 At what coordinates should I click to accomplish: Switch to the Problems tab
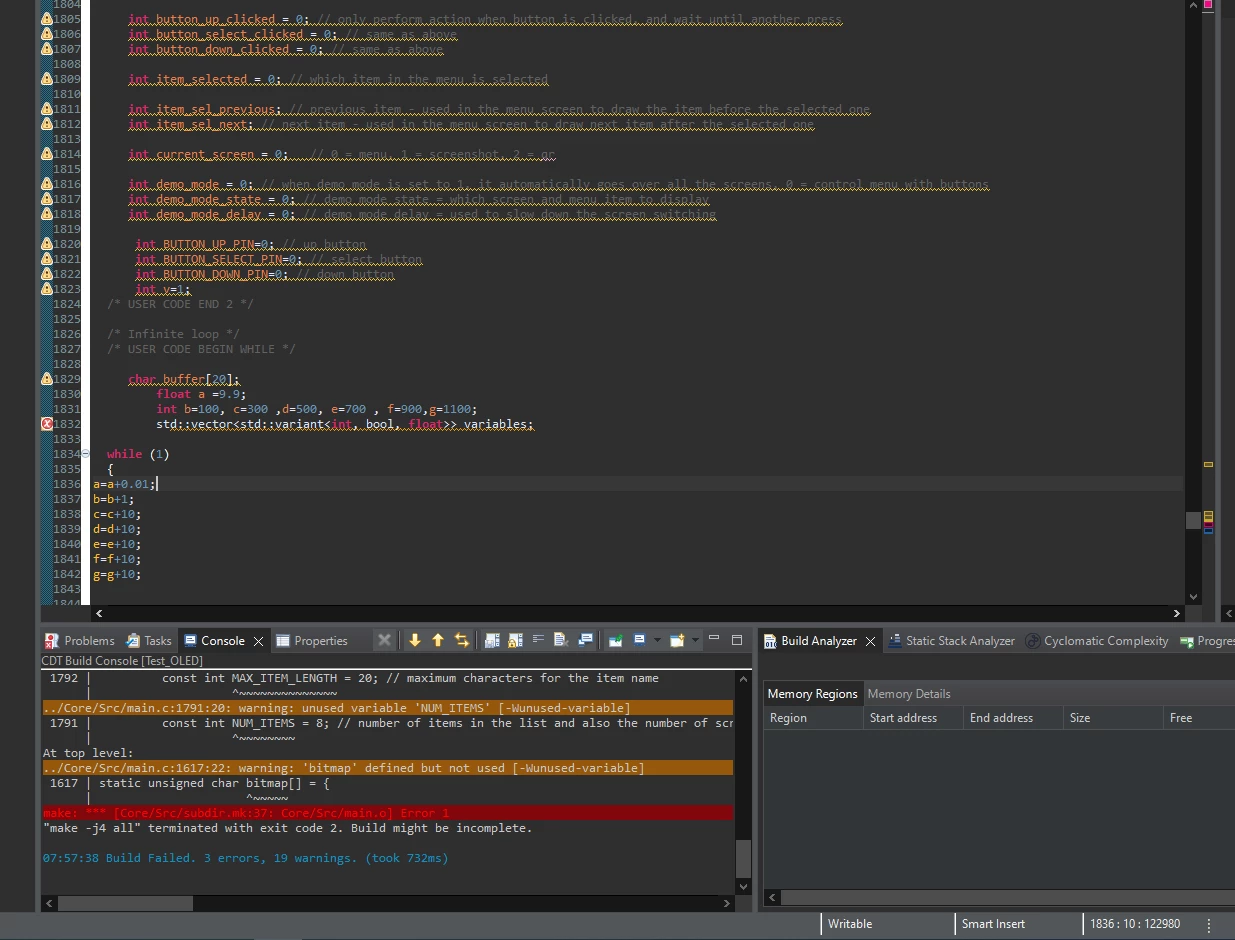(80, 641)
